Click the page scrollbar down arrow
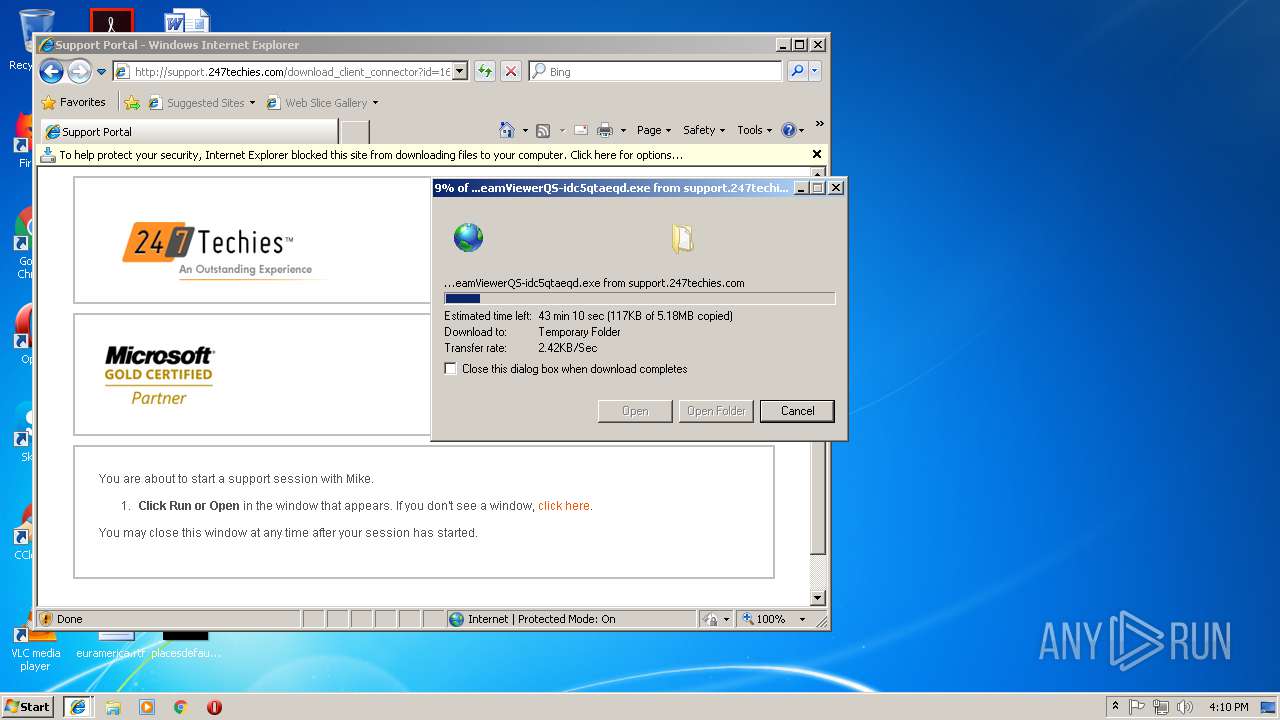Image resolution: width=1280 pixels, height=720 pixels. 817,598
